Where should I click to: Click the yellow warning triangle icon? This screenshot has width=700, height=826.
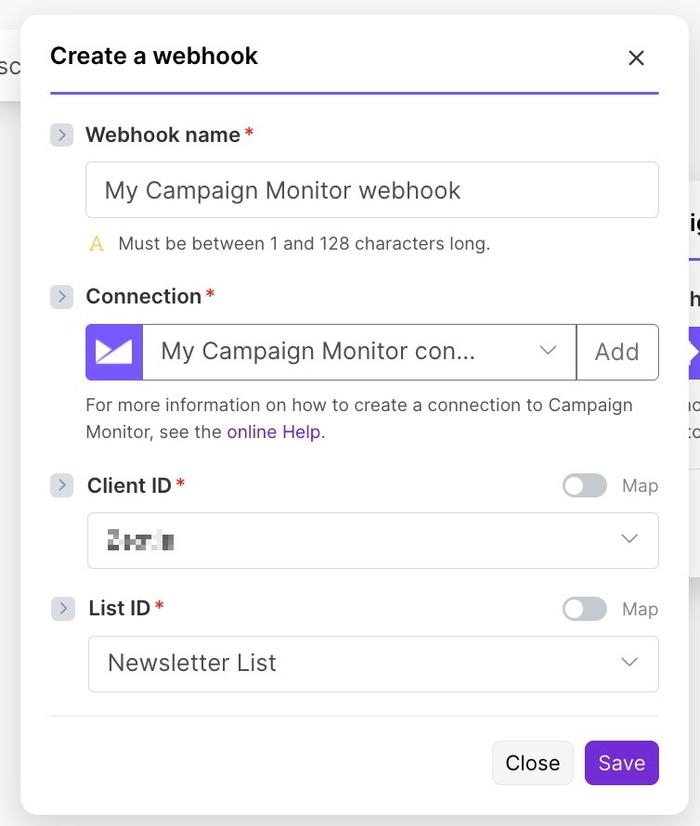98,243
